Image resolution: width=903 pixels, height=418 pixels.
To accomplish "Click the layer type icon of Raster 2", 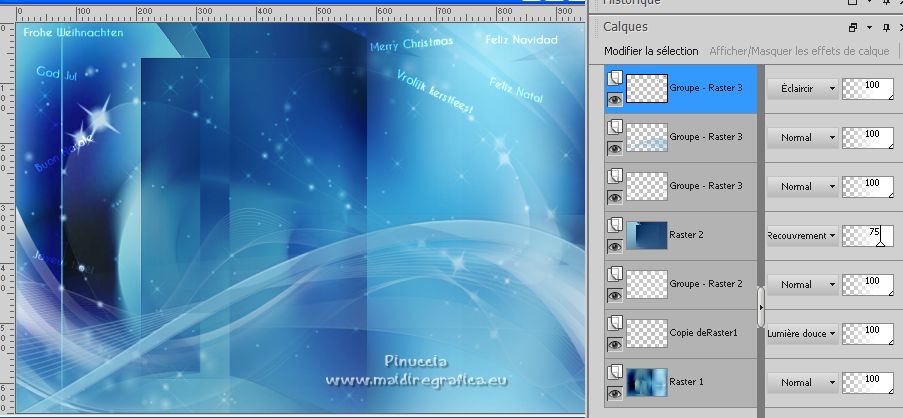I will pos(615,225).
